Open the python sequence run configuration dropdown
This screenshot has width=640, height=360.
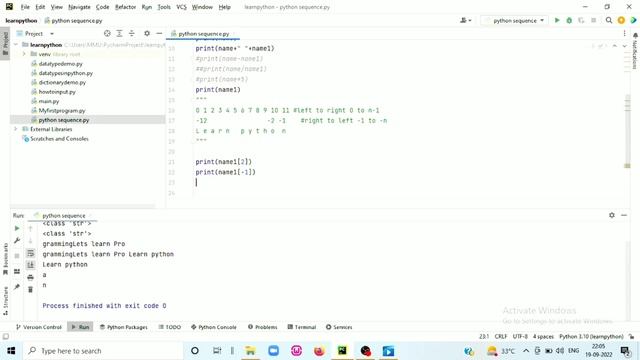515,20
